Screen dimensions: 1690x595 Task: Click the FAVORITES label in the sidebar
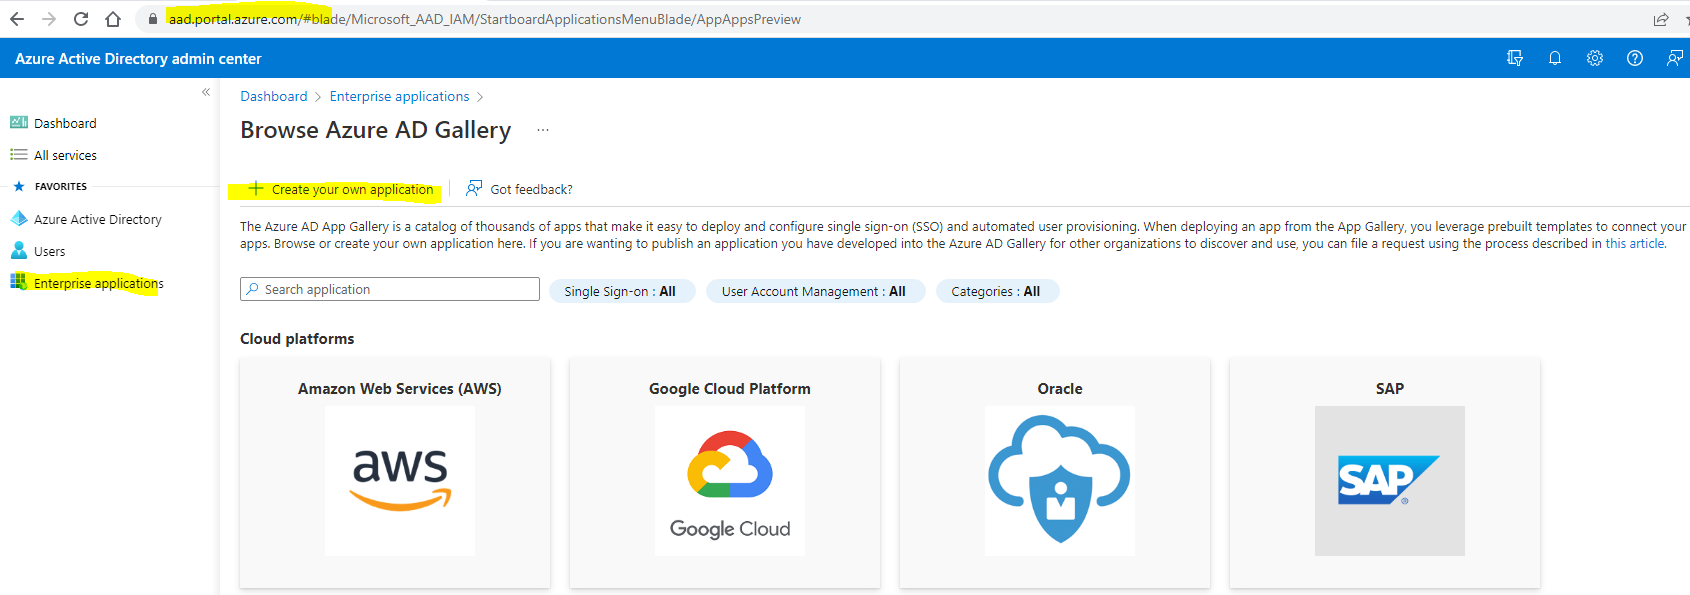pyautogui.click(x=61, y=186)
